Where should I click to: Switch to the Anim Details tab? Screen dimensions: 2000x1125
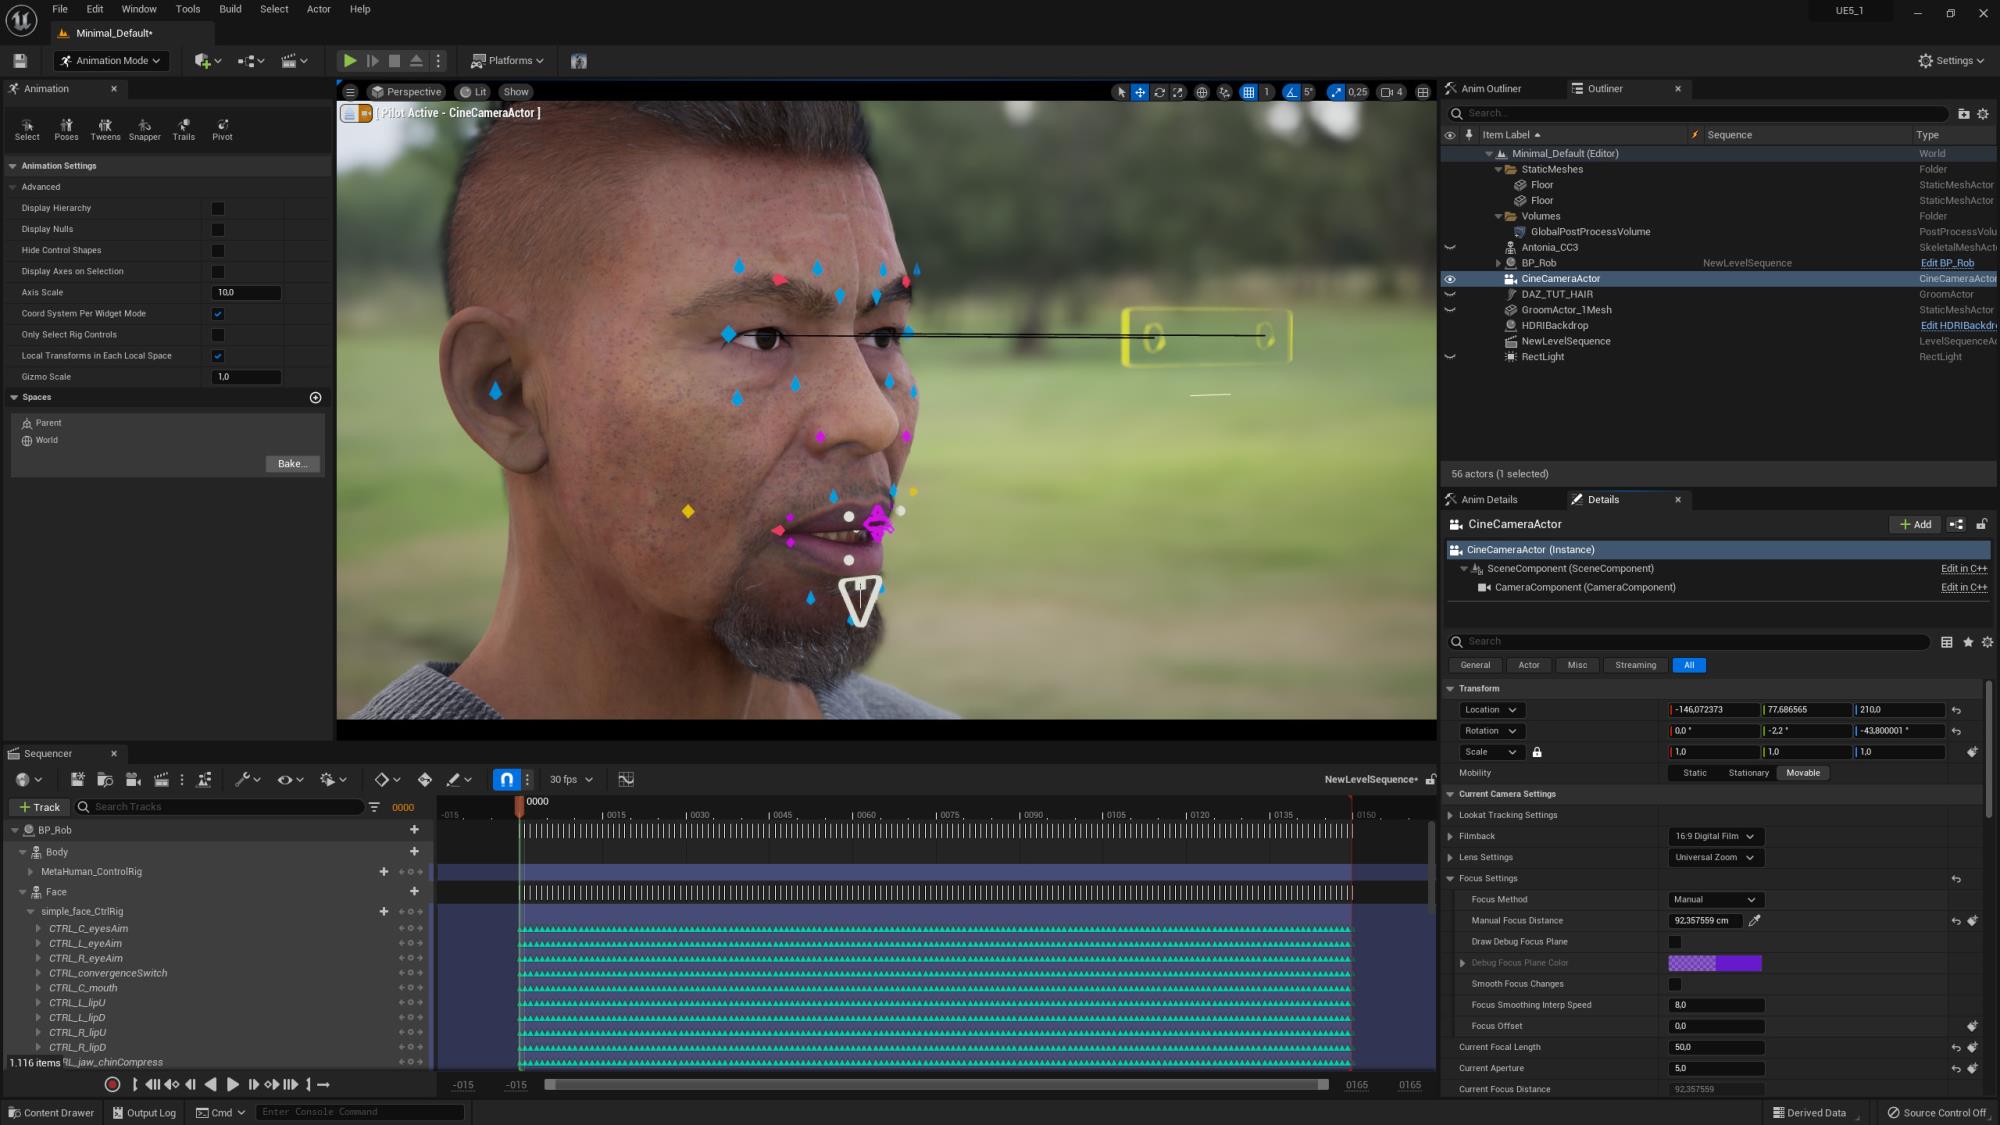1488,500
